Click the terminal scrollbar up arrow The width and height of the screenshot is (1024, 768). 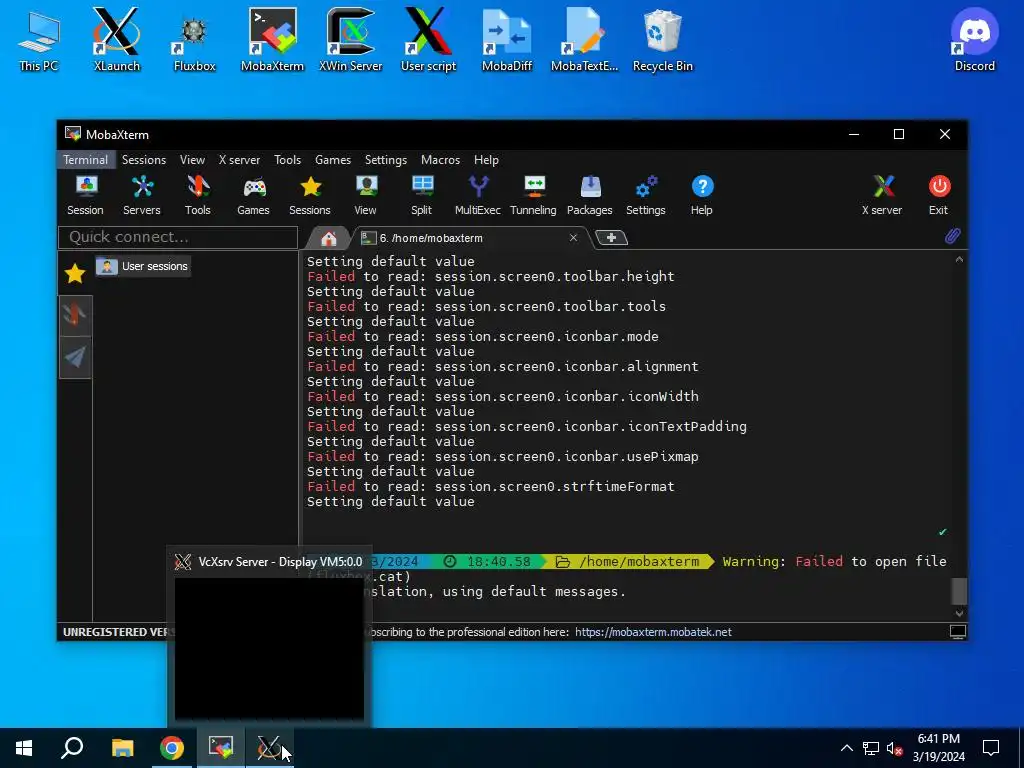959,260
